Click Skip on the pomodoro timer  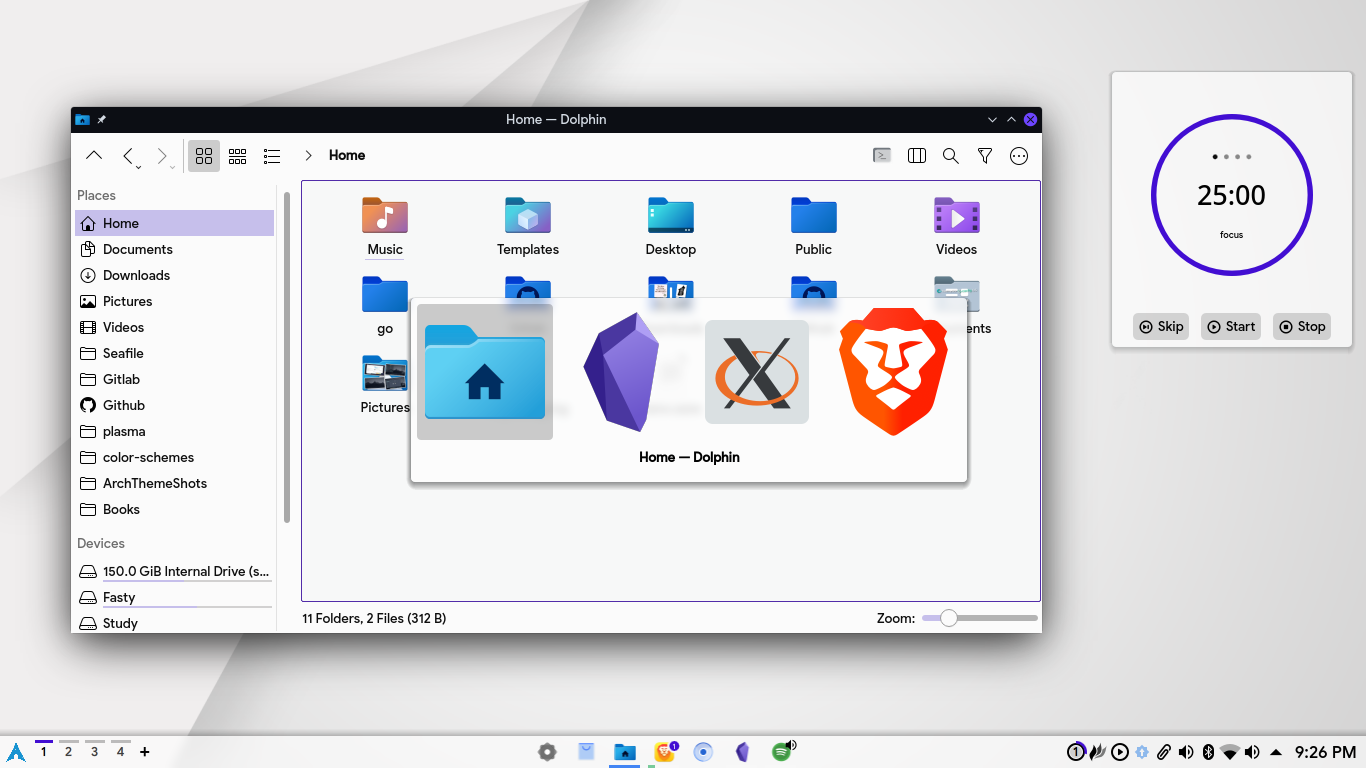pos(1161,326)
